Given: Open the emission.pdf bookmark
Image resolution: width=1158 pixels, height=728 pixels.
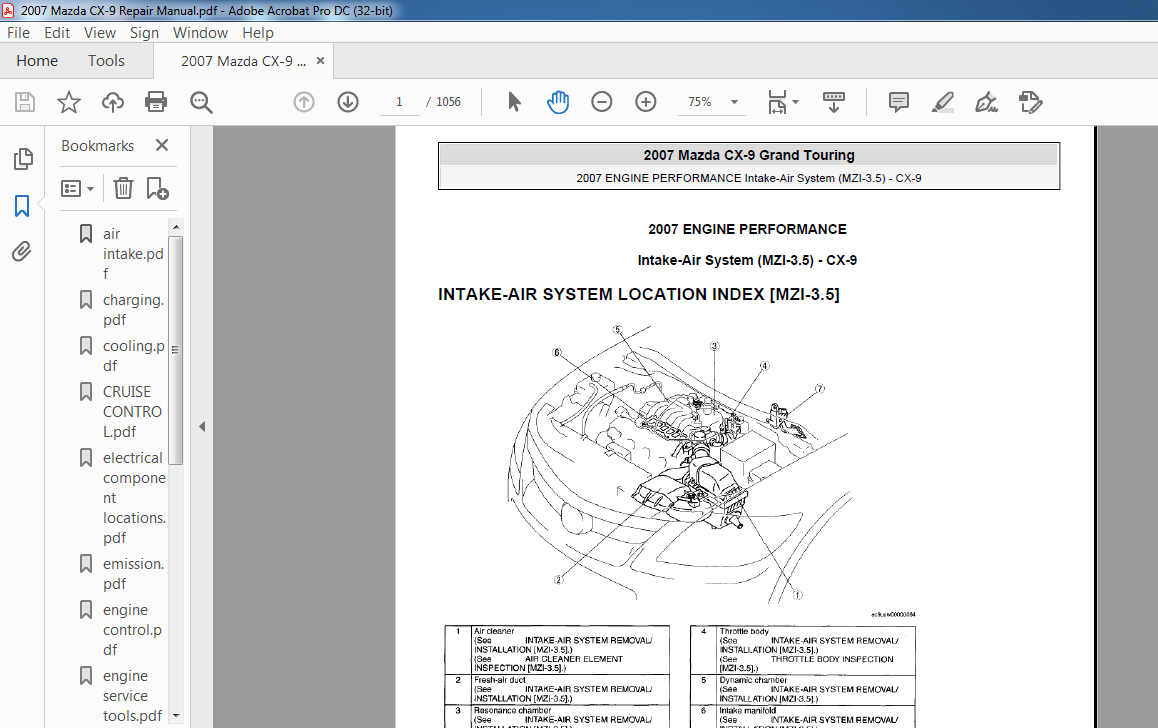Looking at the screenshot, I should (133, 573).
